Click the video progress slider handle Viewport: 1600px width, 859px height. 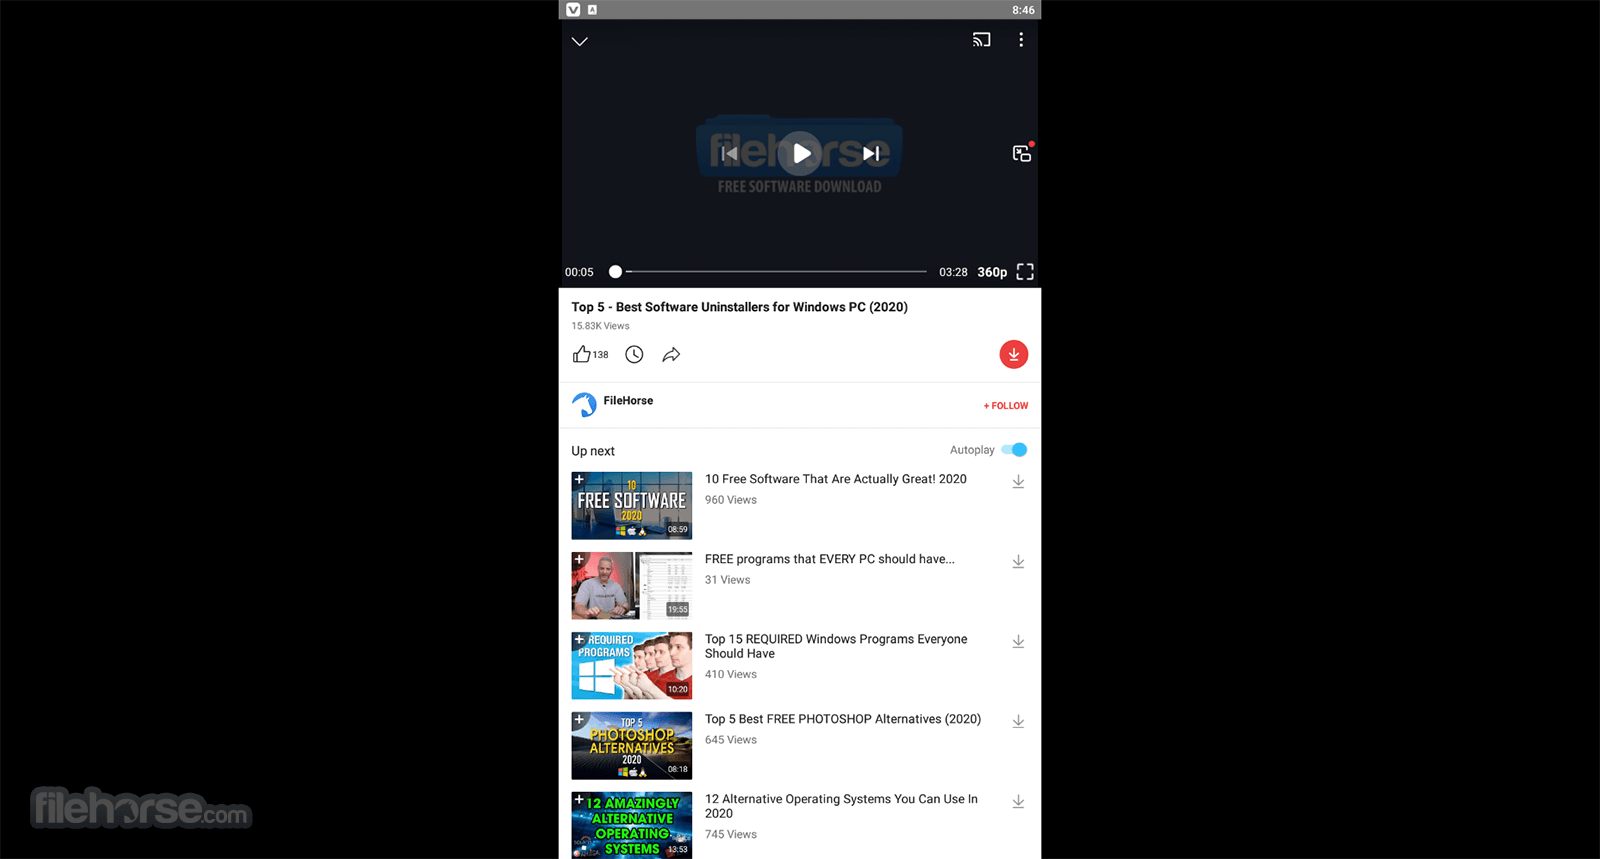[616, 272]
